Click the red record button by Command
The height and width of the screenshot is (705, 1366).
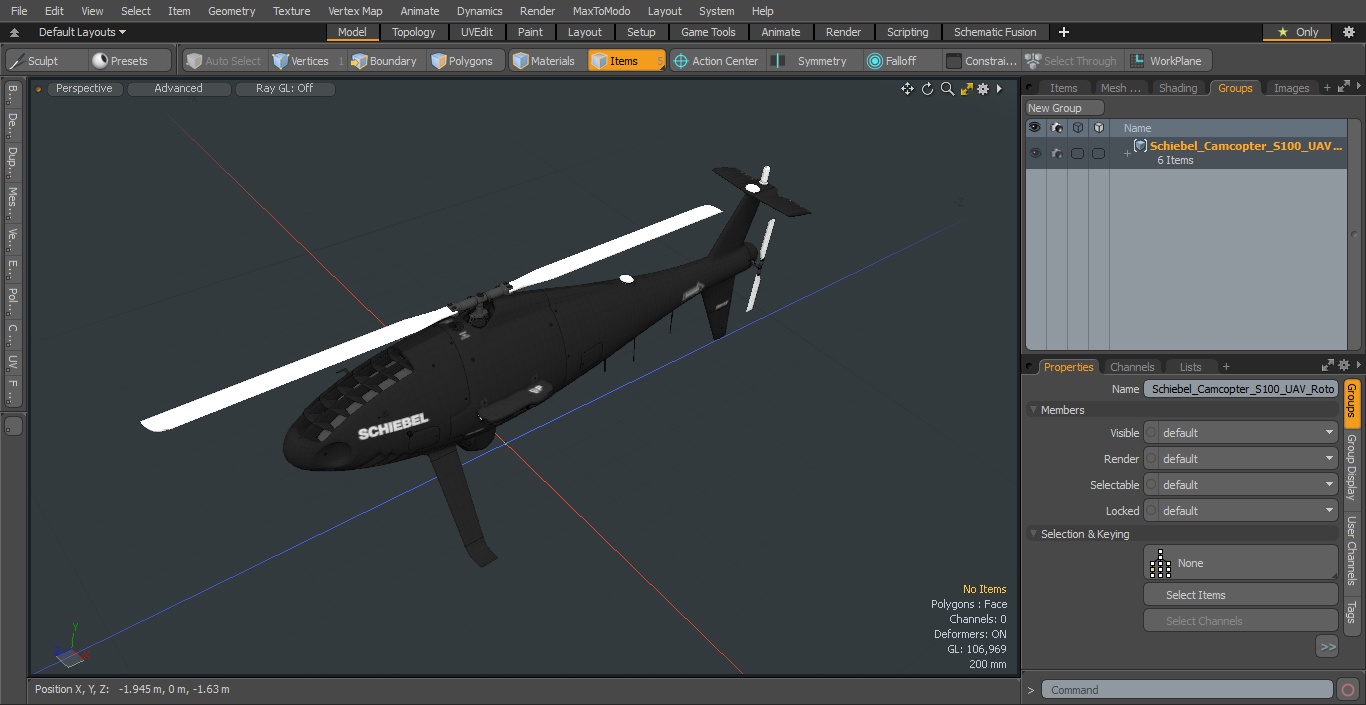point(1347,690)
